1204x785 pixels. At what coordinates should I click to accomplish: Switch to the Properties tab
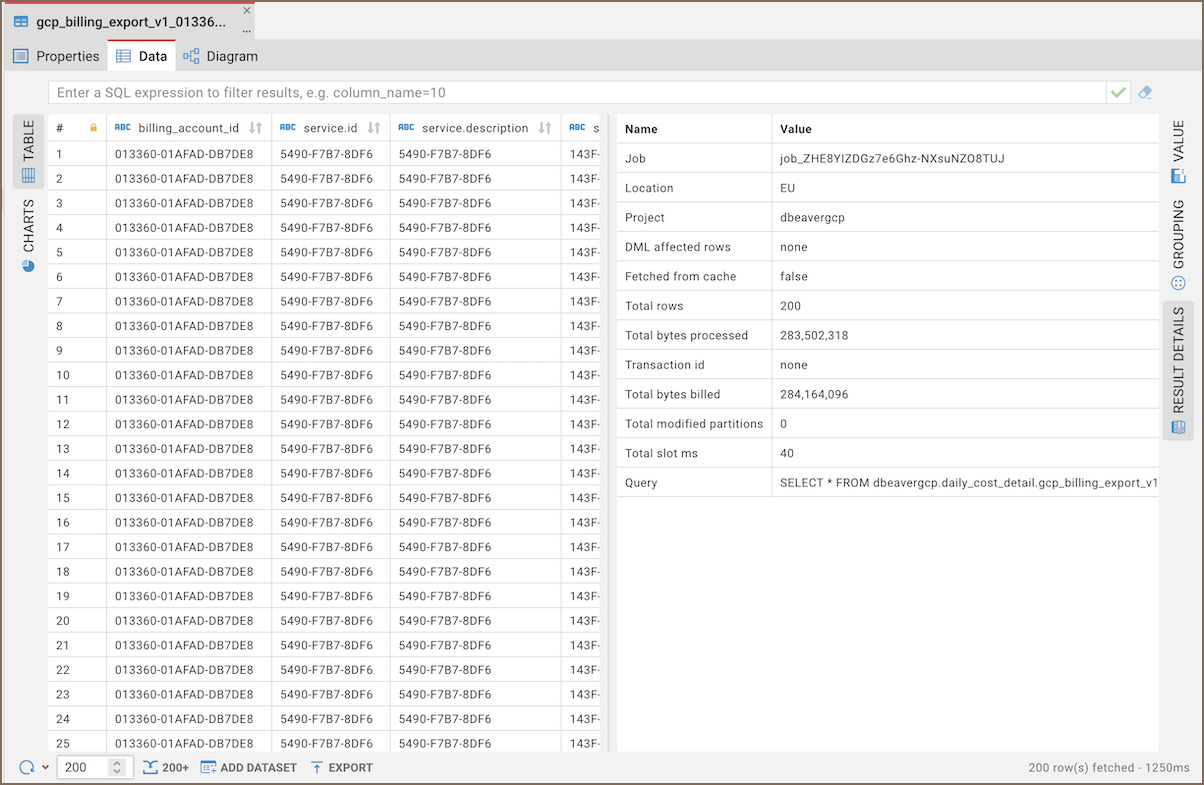pos(57,56)
